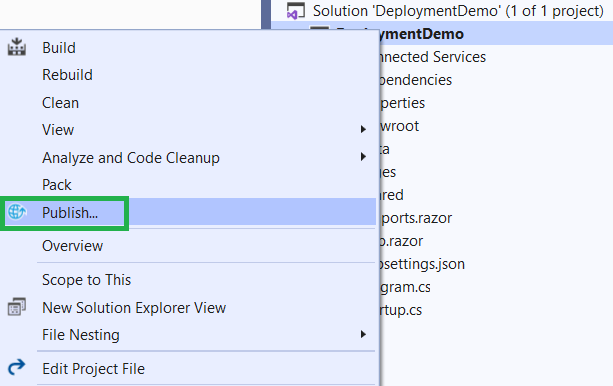Screen dimensions: 613x386
Task: Click the globe Publish icon
Action: pos(17,212)
